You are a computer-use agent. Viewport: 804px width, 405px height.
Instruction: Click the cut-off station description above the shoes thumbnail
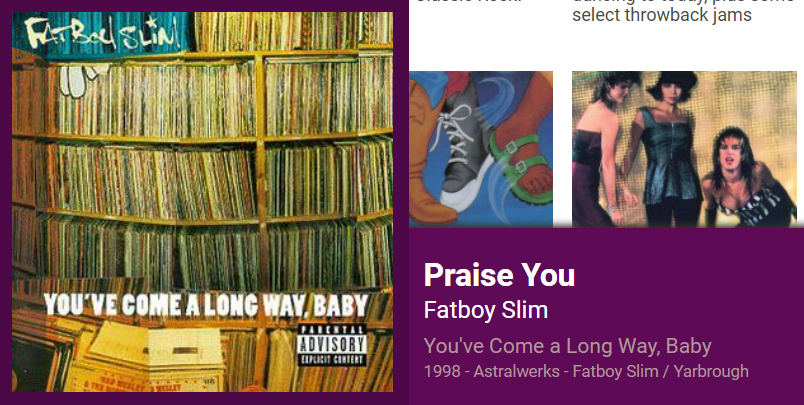coord(470,2)
